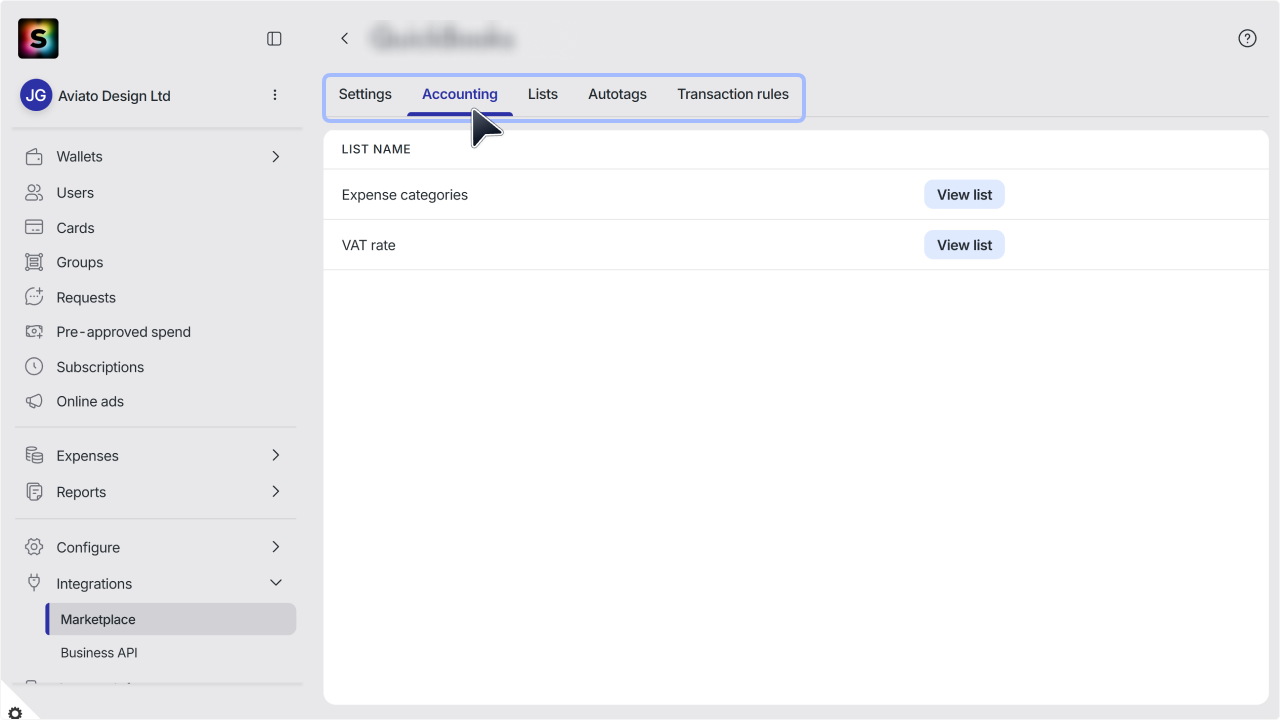Viewport: 1280px width, 720px height.
Task: Click the Online ads megaphone icon
Action: 34,401
